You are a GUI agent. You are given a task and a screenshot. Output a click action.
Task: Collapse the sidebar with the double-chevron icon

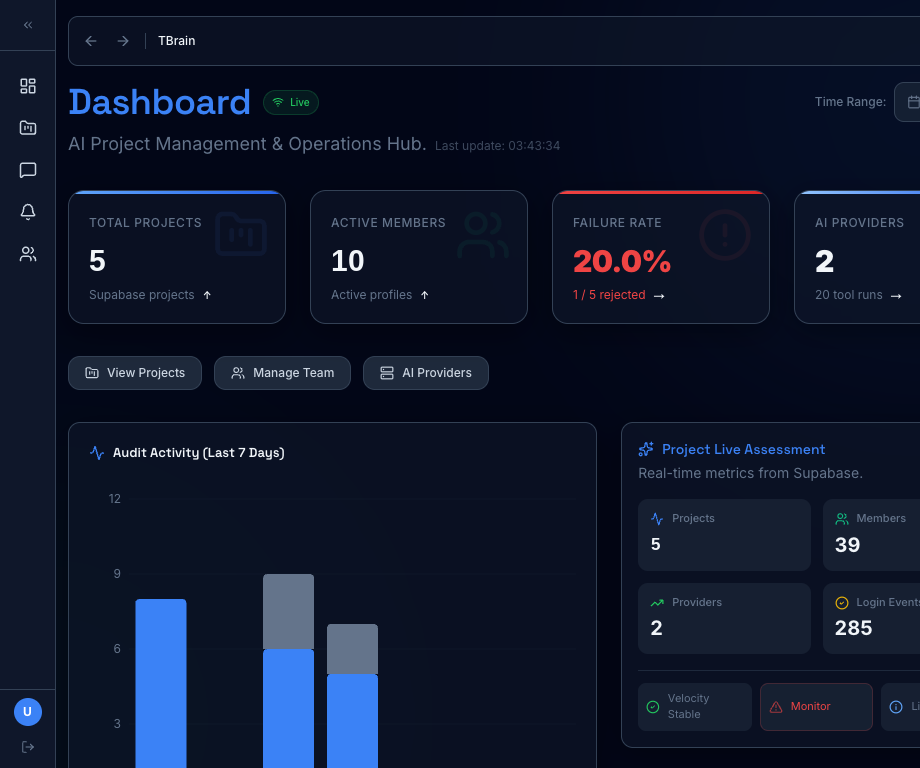click(x=28, y=25)
